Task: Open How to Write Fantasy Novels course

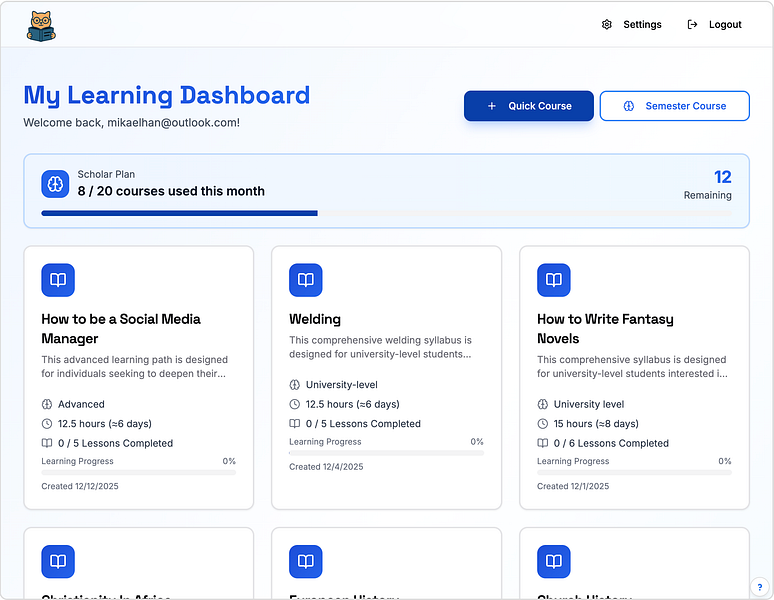Action: (x=605, y=329)
